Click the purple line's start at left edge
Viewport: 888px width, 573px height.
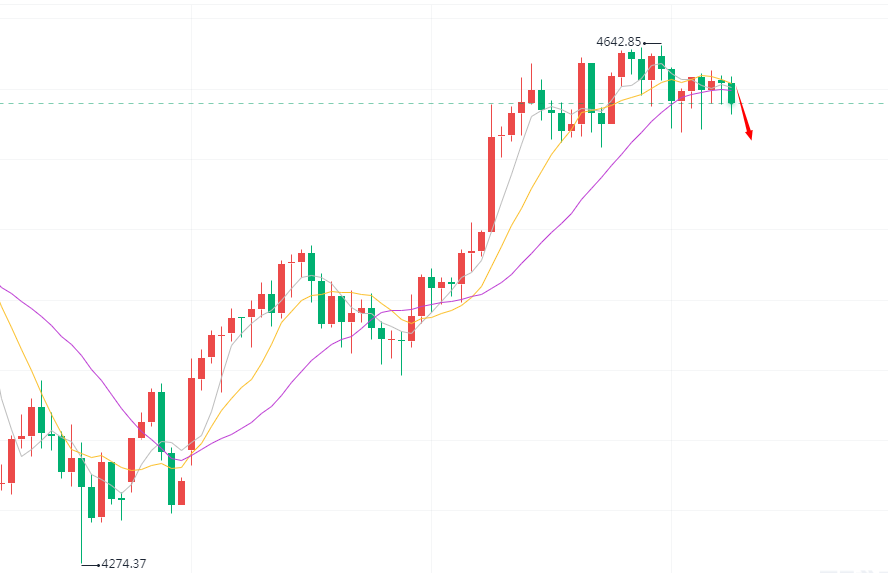click(x=2, y=287)
